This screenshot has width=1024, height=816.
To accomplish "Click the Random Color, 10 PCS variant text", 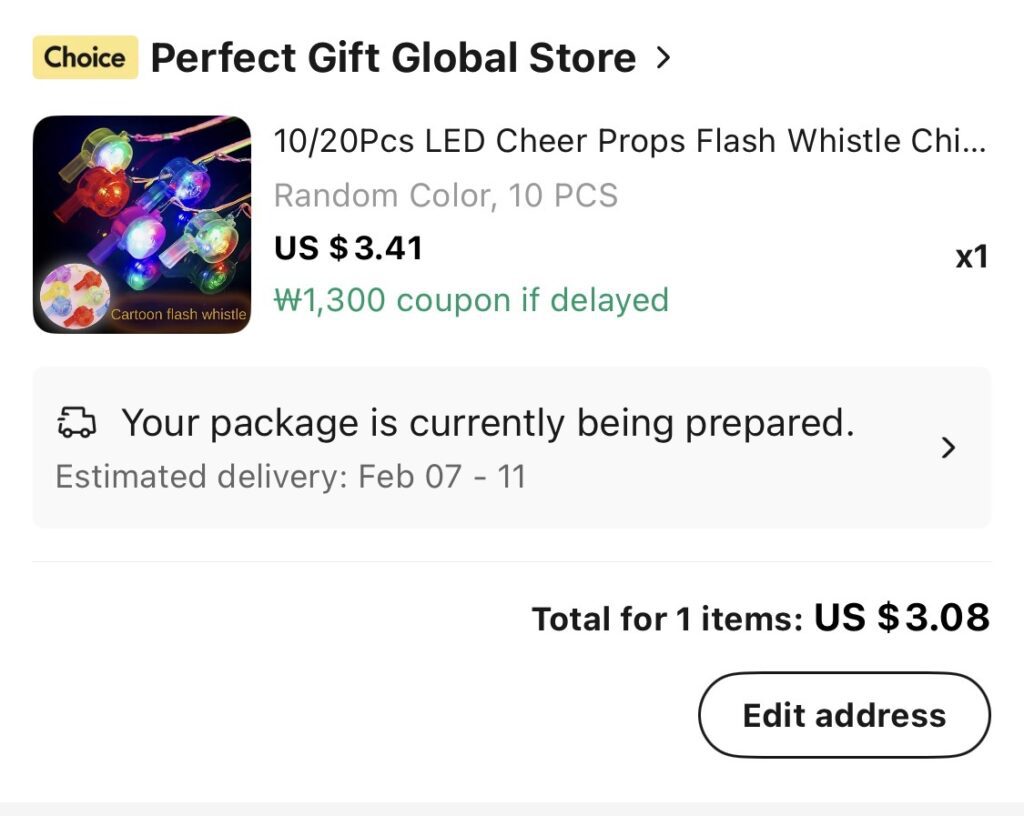I will [446, 195].
